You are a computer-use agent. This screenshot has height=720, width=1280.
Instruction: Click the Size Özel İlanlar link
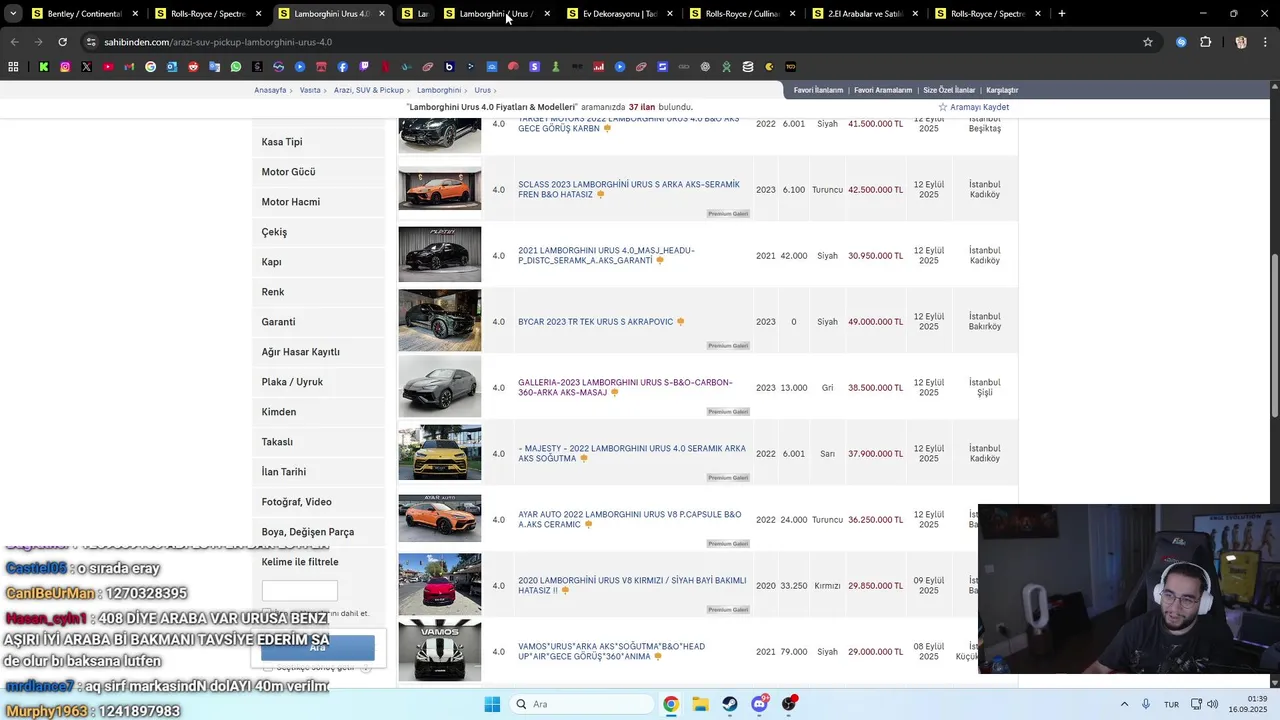[x=949, y=90]
